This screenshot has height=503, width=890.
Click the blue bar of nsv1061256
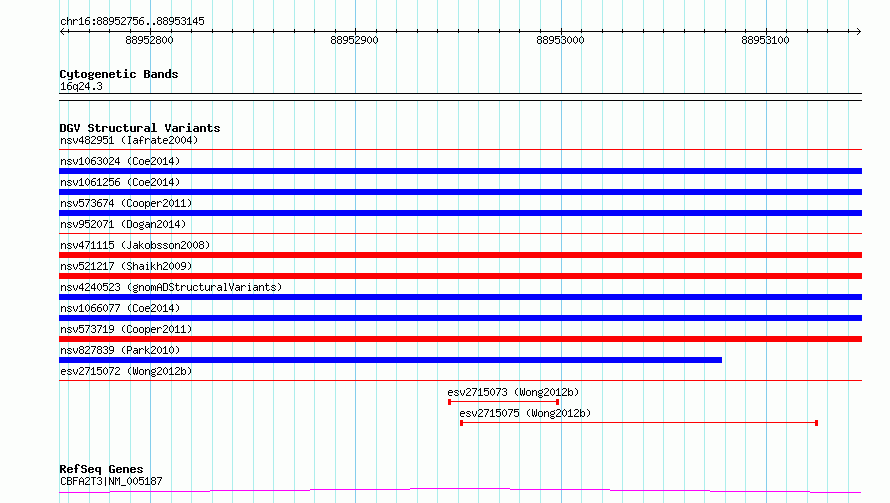coord(460,192)
